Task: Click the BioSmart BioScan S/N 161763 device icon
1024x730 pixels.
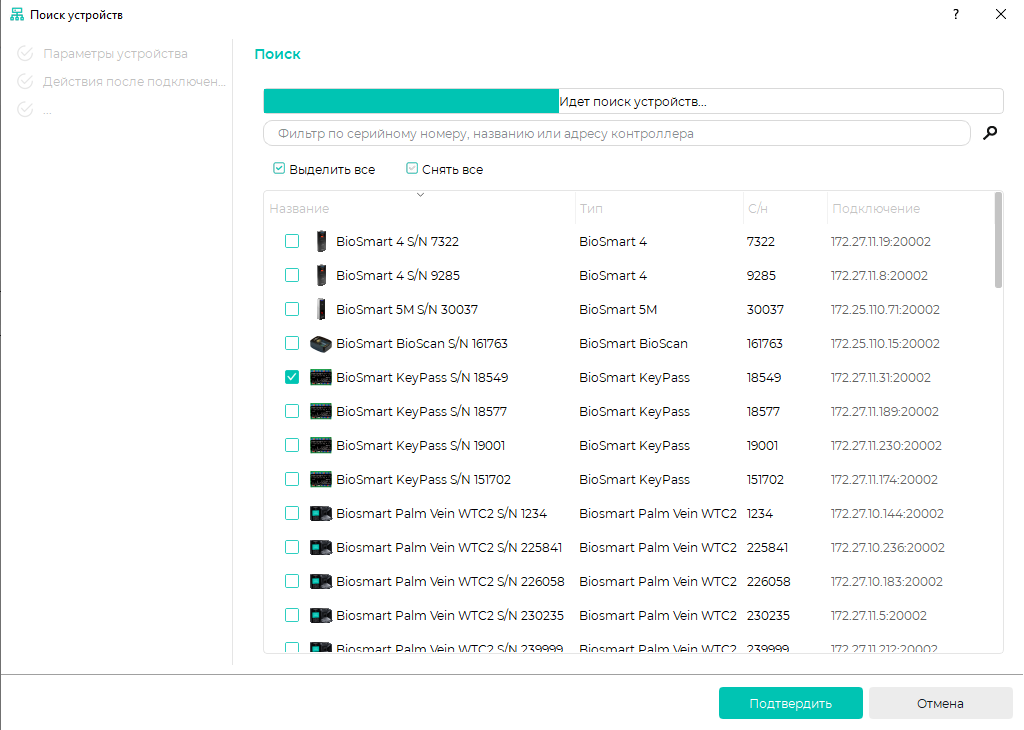Action: pos(321,343)
